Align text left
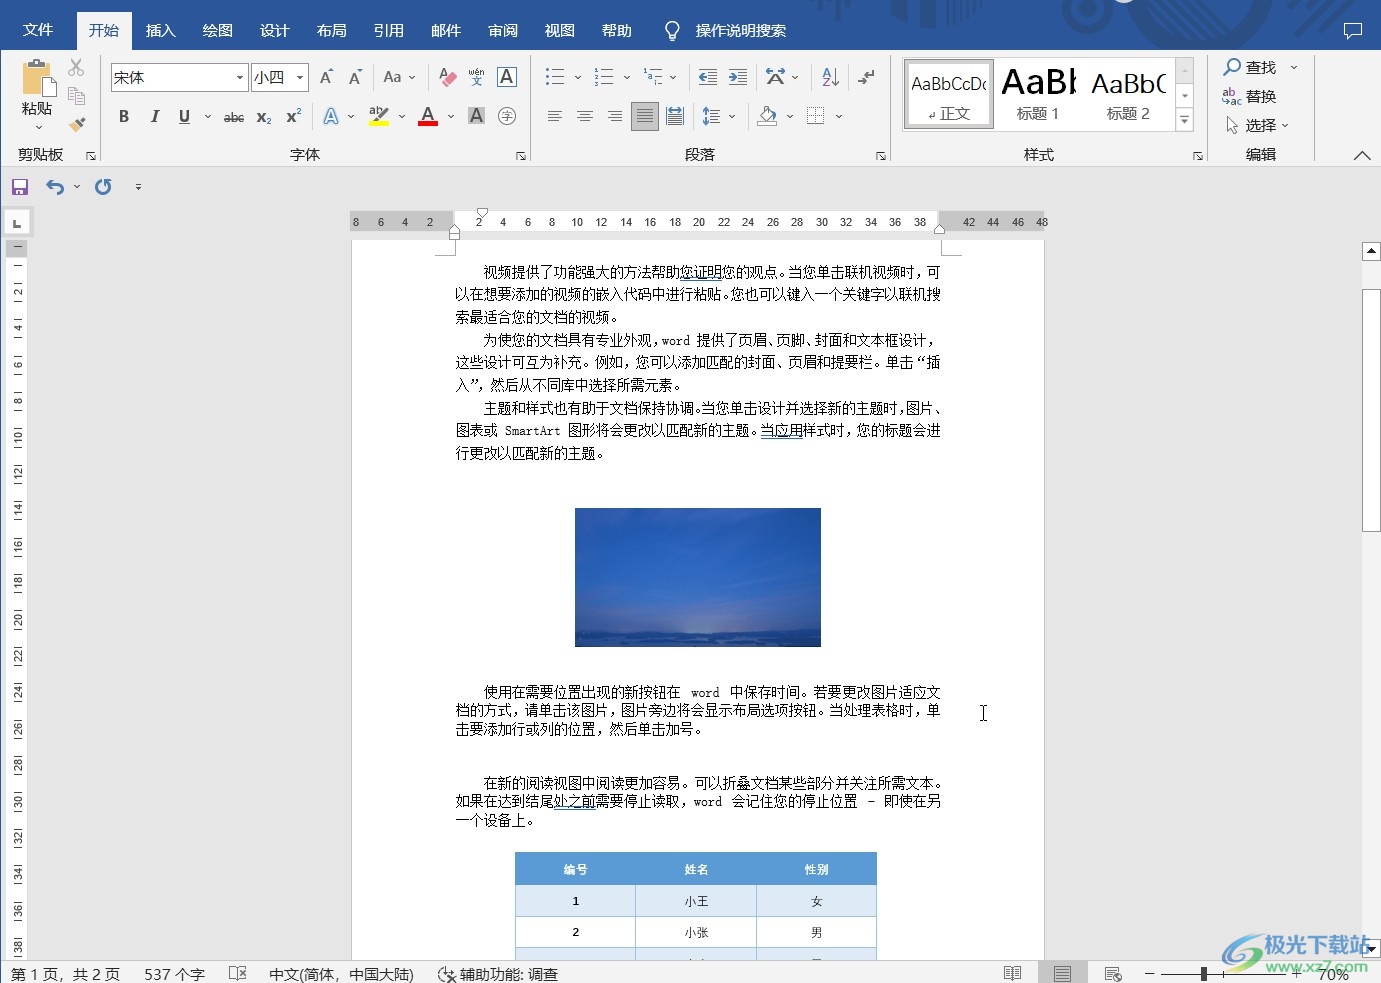1381x983 pixels. pos(554,116)
